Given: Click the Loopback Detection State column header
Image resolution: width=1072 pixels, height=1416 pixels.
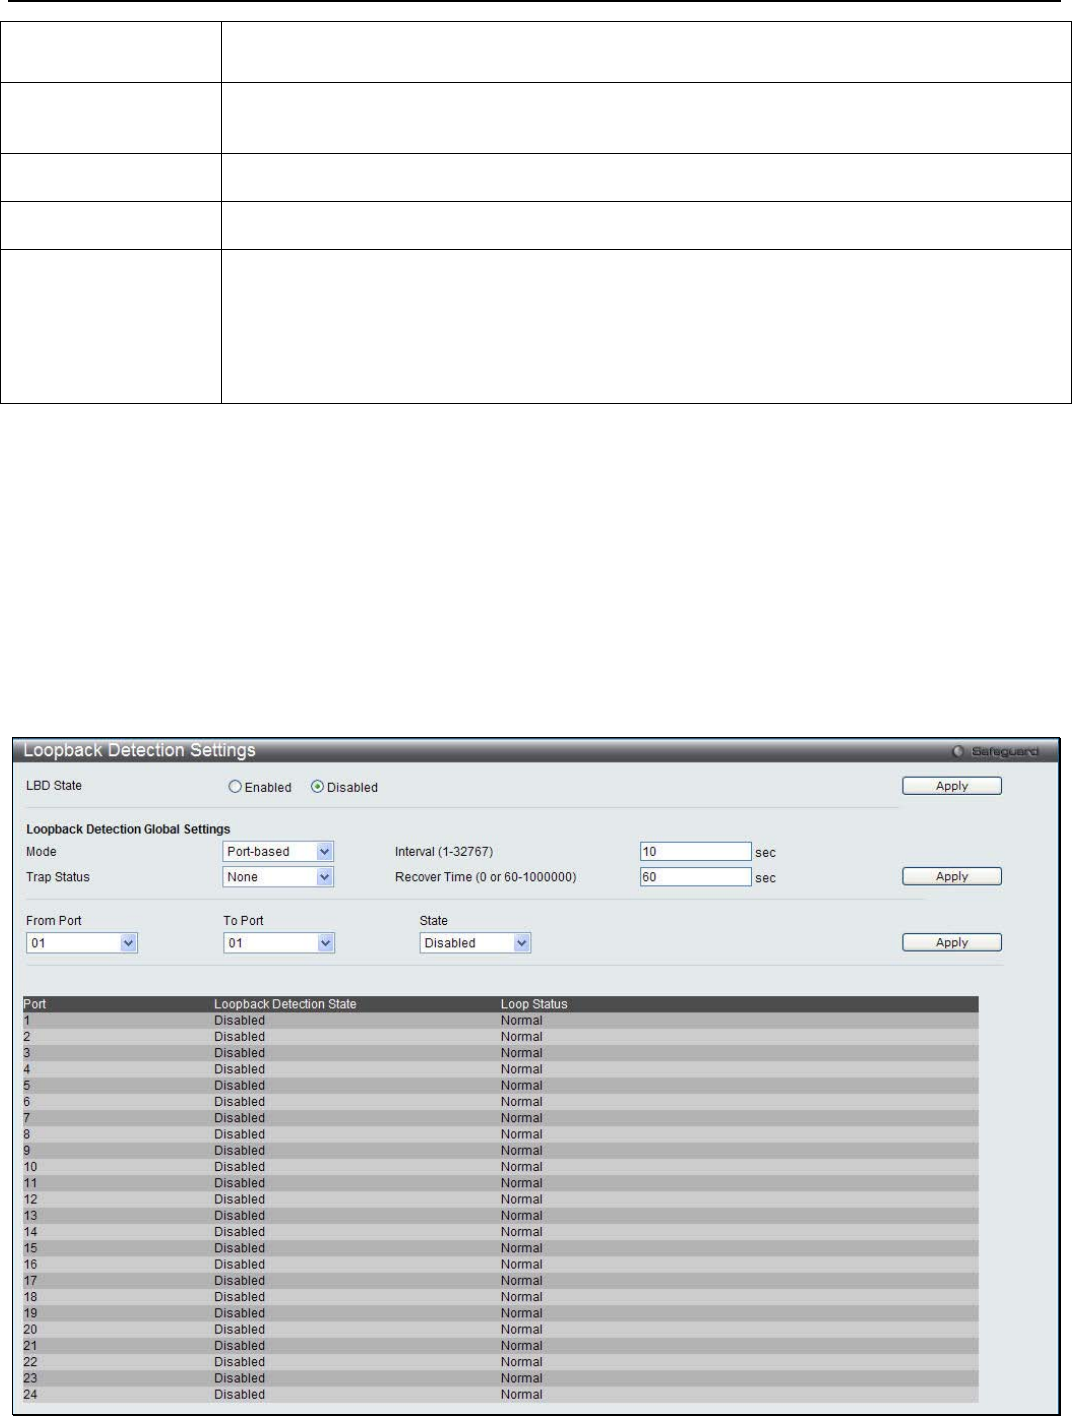Looking at the screenshot, I should pos(285,1004).
